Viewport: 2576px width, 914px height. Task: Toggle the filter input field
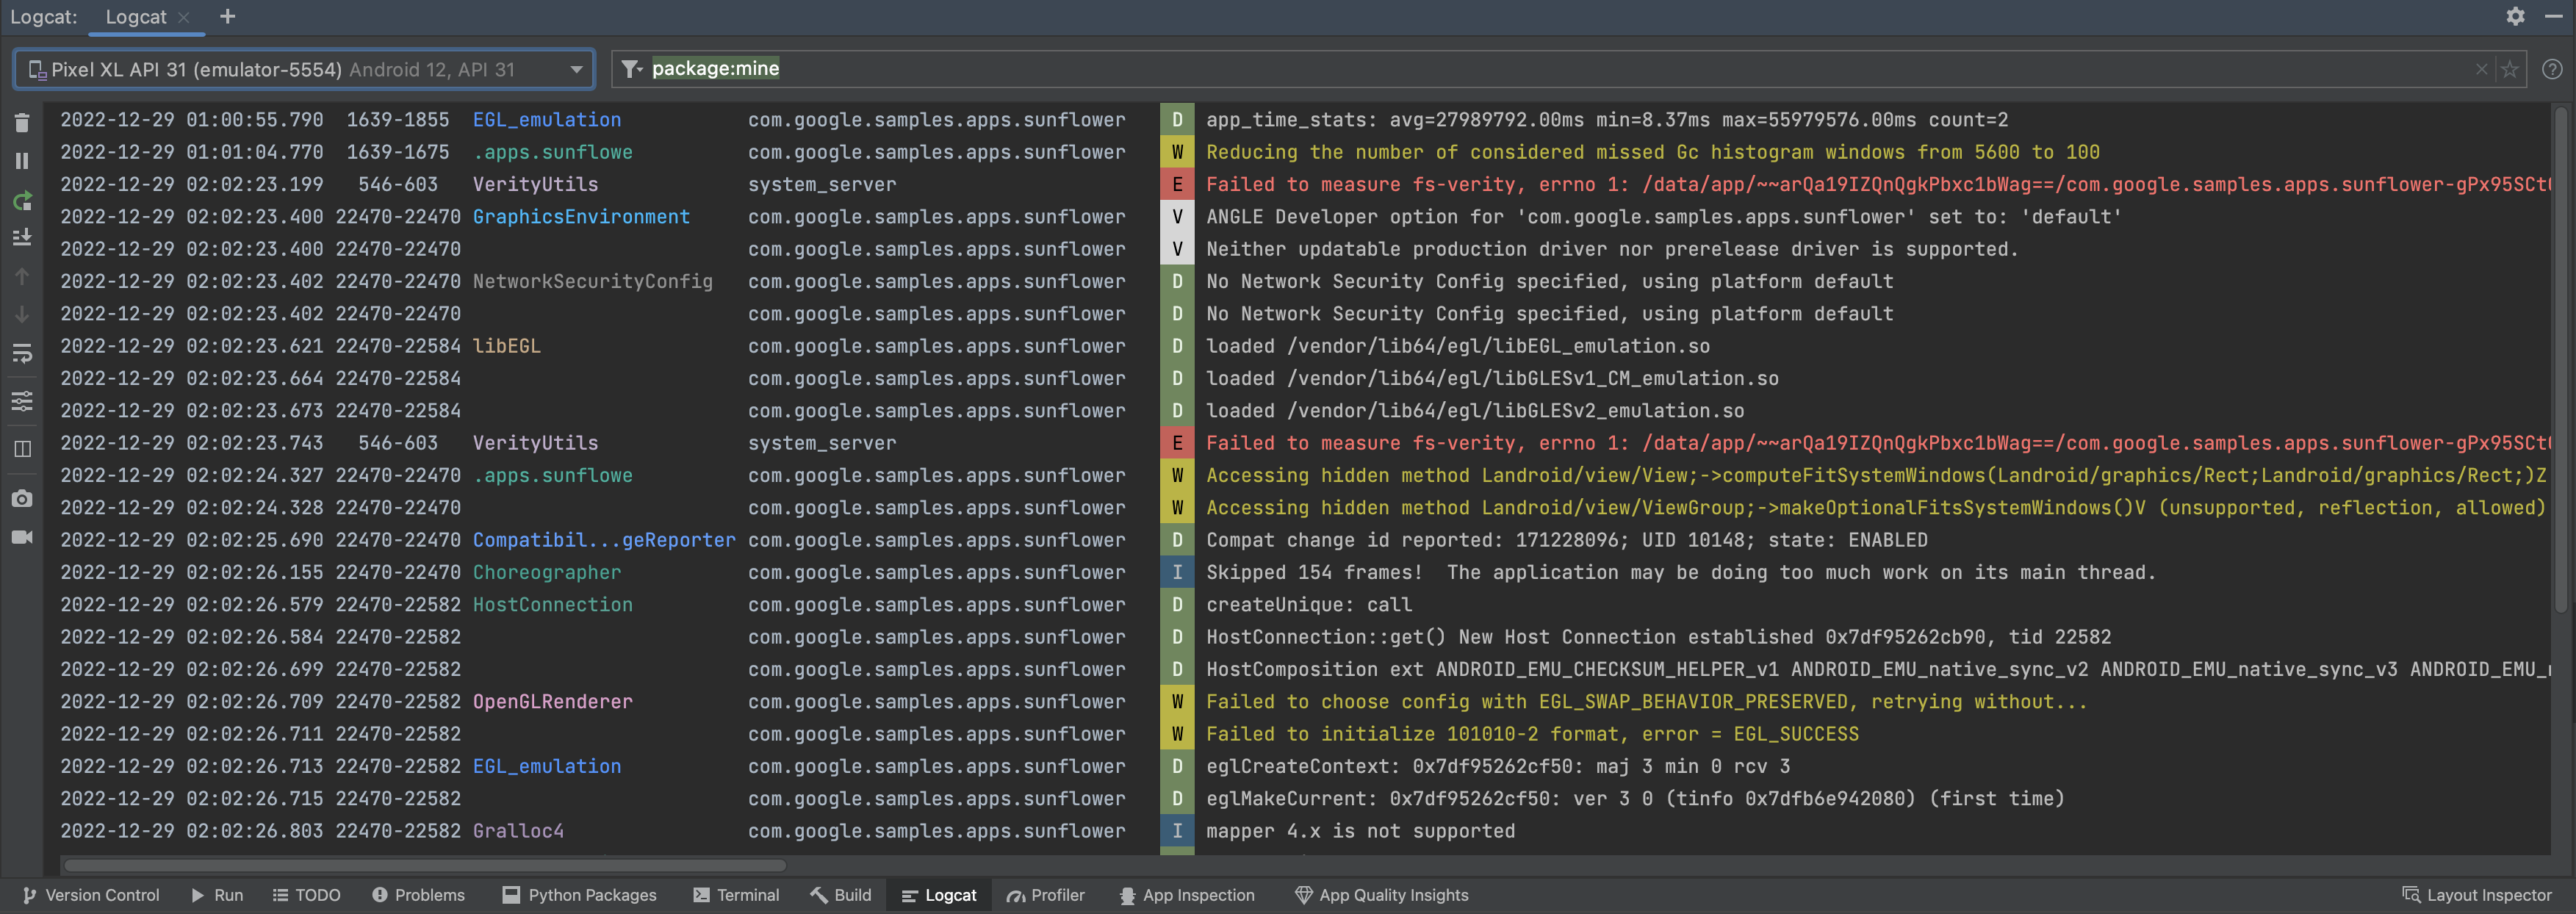627,71
